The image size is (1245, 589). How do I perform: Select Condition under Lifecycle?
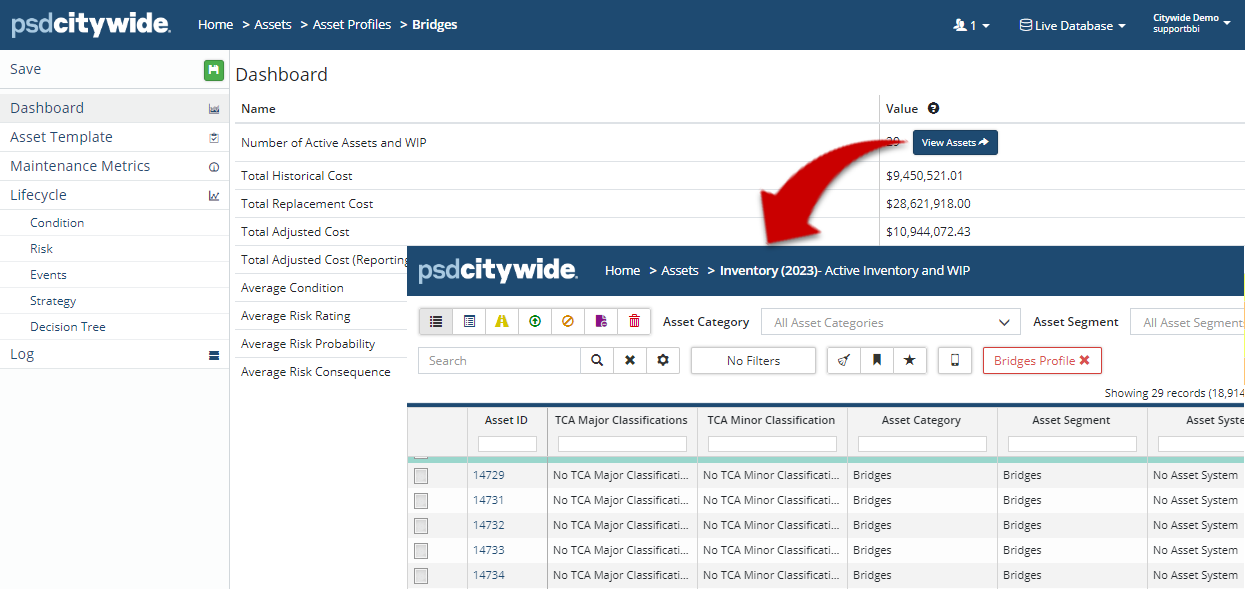click(x=57, y=223)
